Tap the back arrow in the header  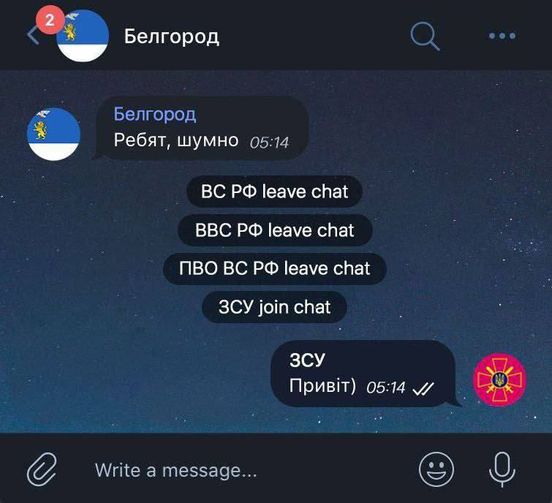[33, 36]
